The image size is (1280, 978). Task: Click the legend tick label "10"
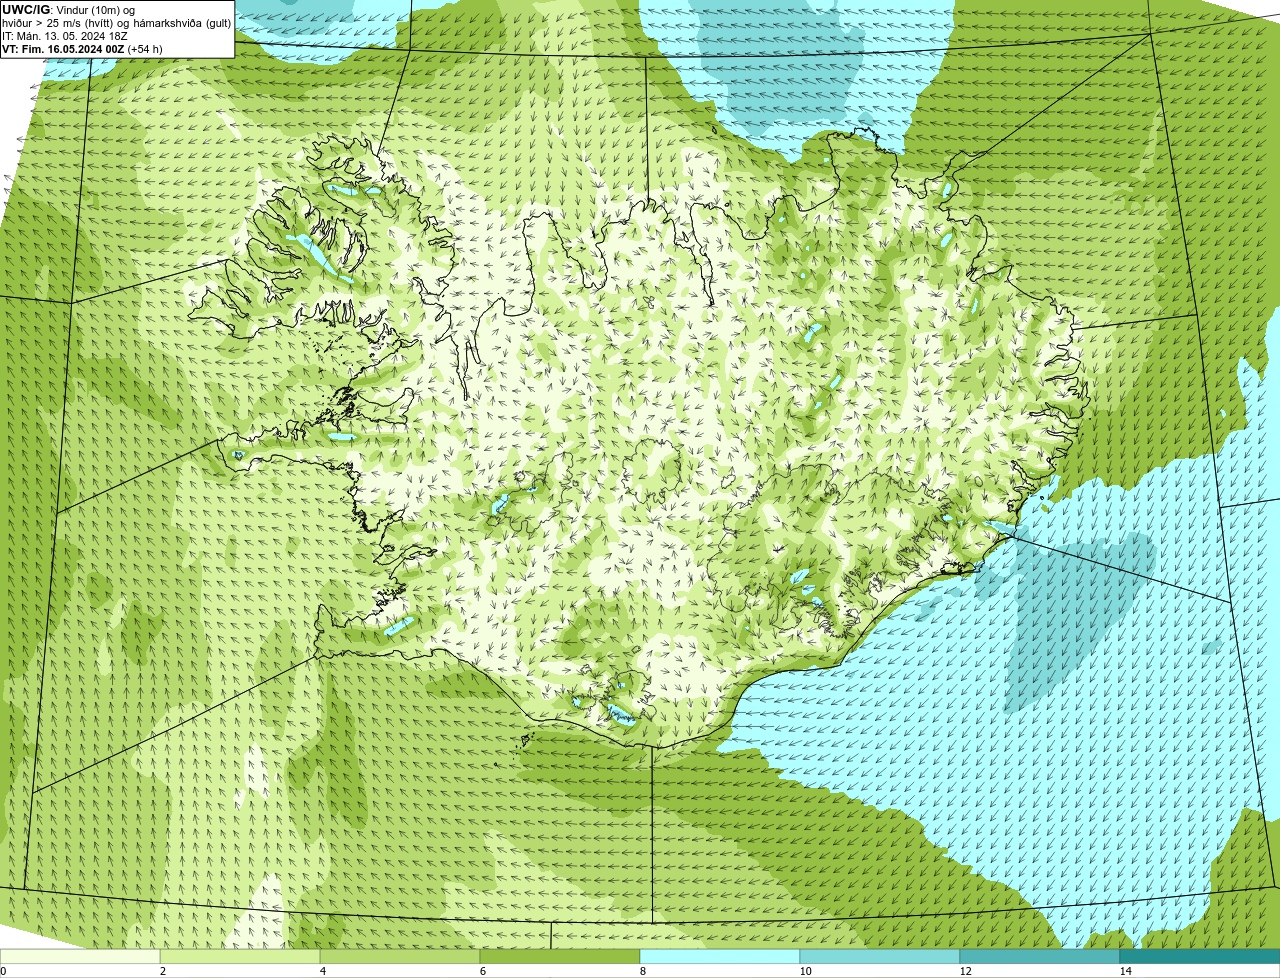click(805, 971)
